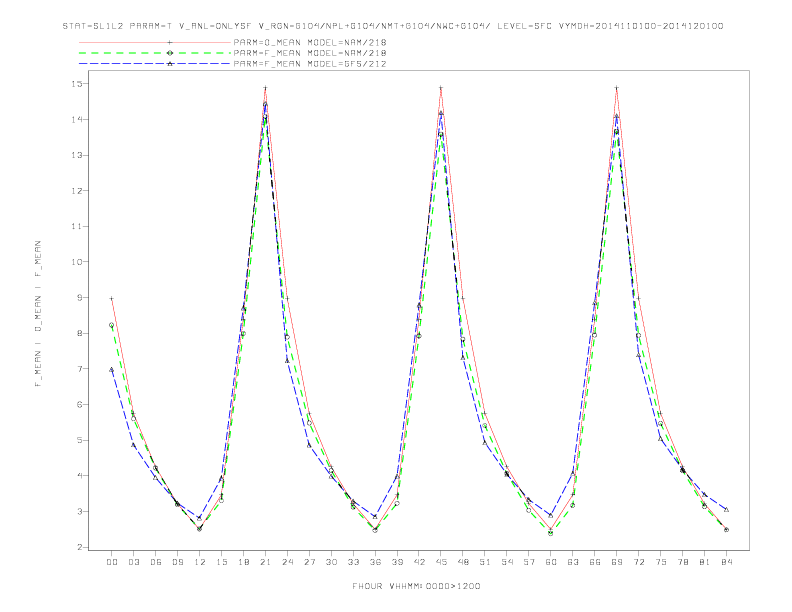Screen dimensions: 792x612
Task: Click y-axis tick label 9
Action: point(79,297)
